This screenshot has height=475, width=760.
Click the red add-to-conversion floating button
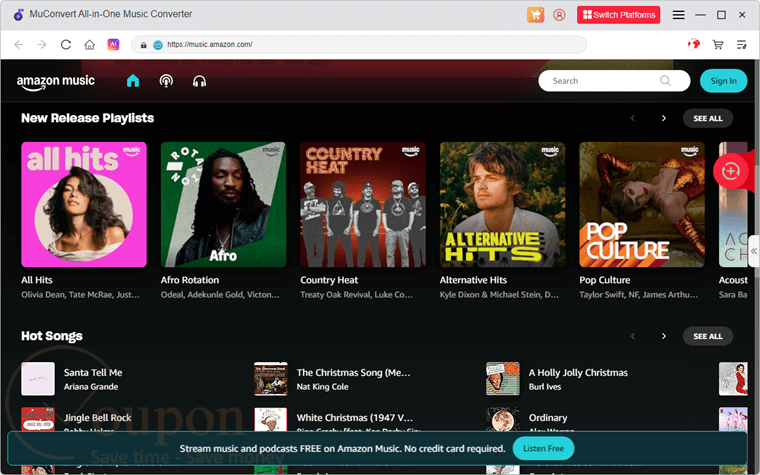(730, 171)
